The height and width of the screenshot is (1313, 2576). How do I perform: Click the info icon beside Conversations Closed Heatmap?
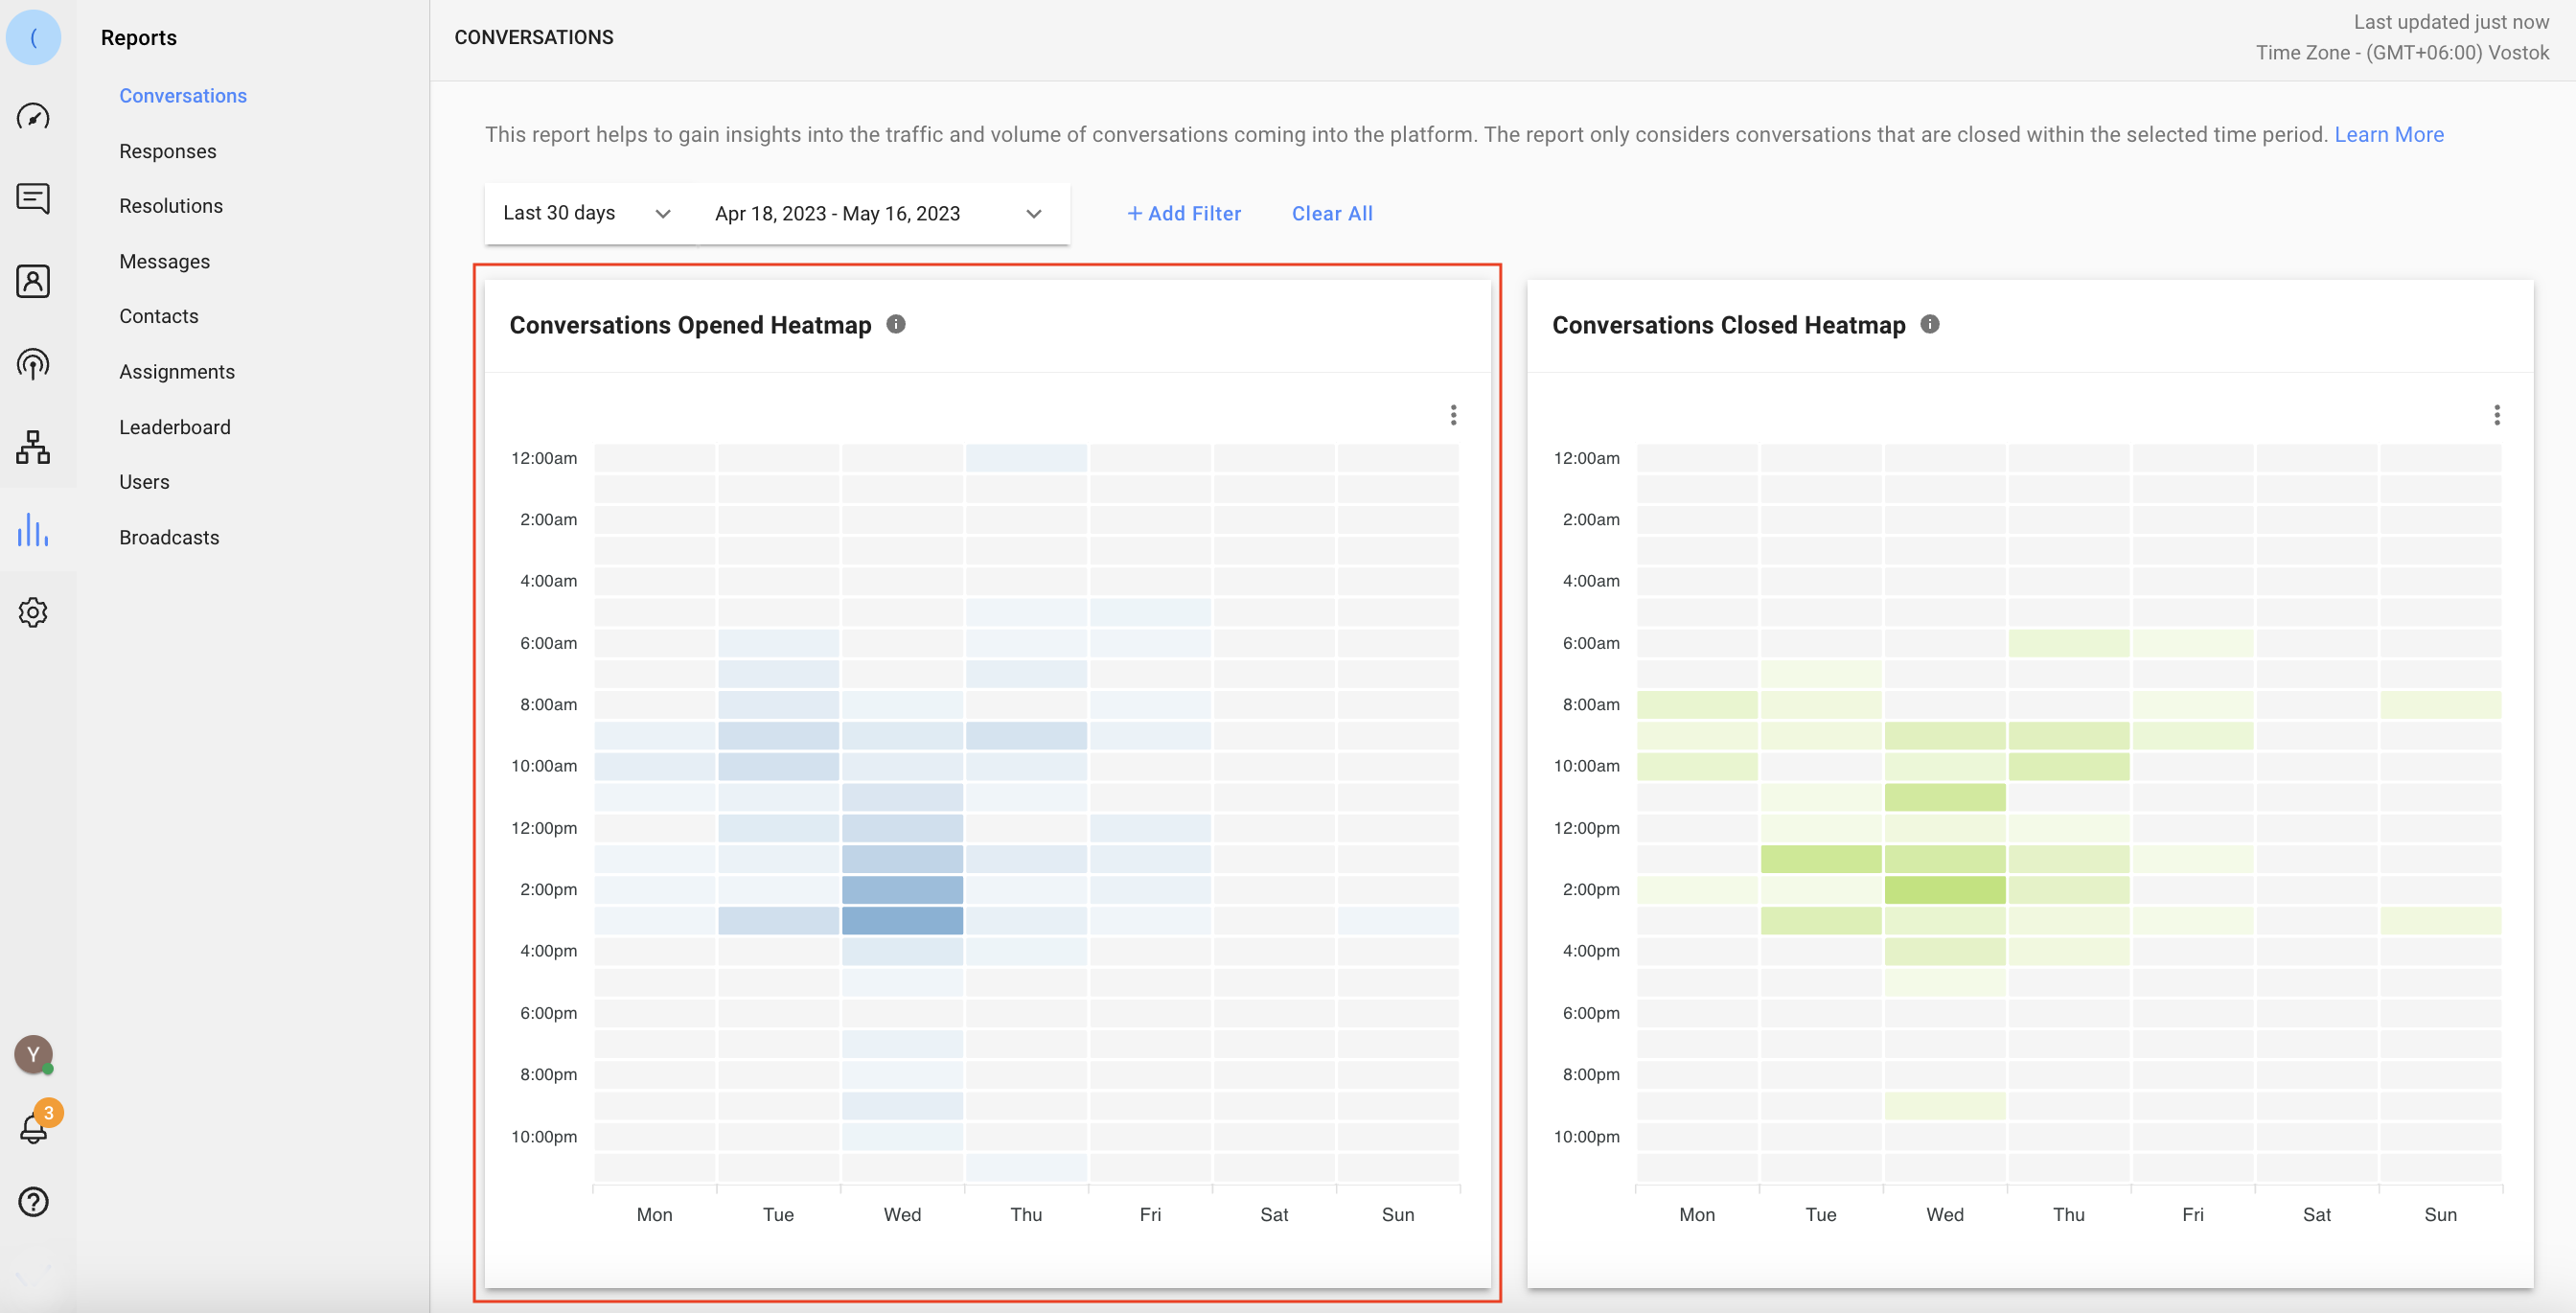(x=1930, y=324)
